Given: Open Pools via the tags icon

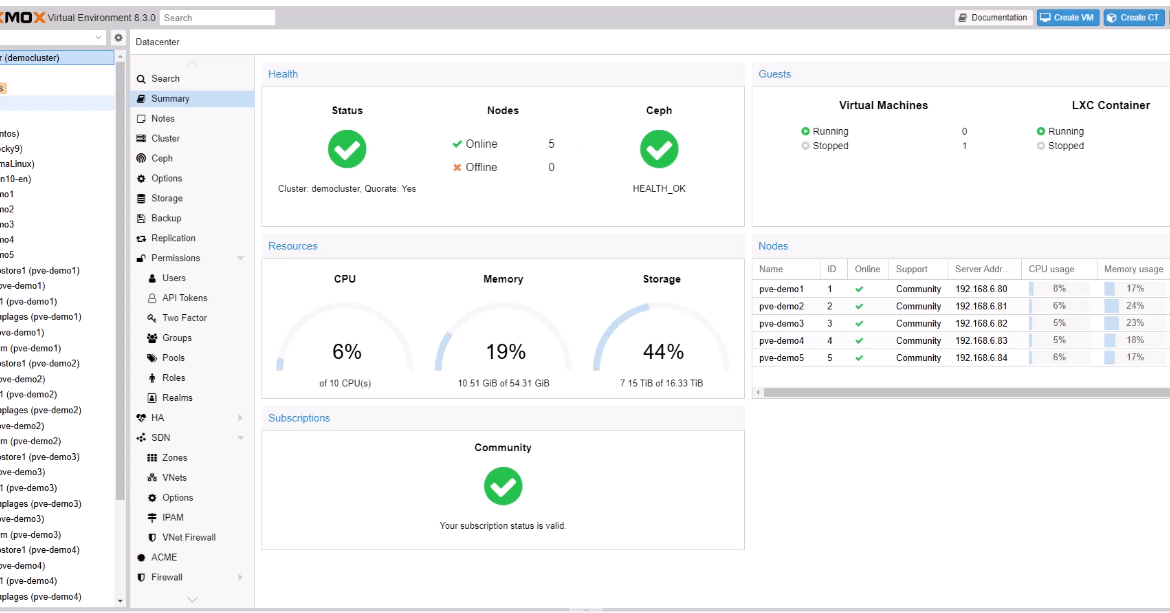Looking at the screenshot, I should [152, 358].
